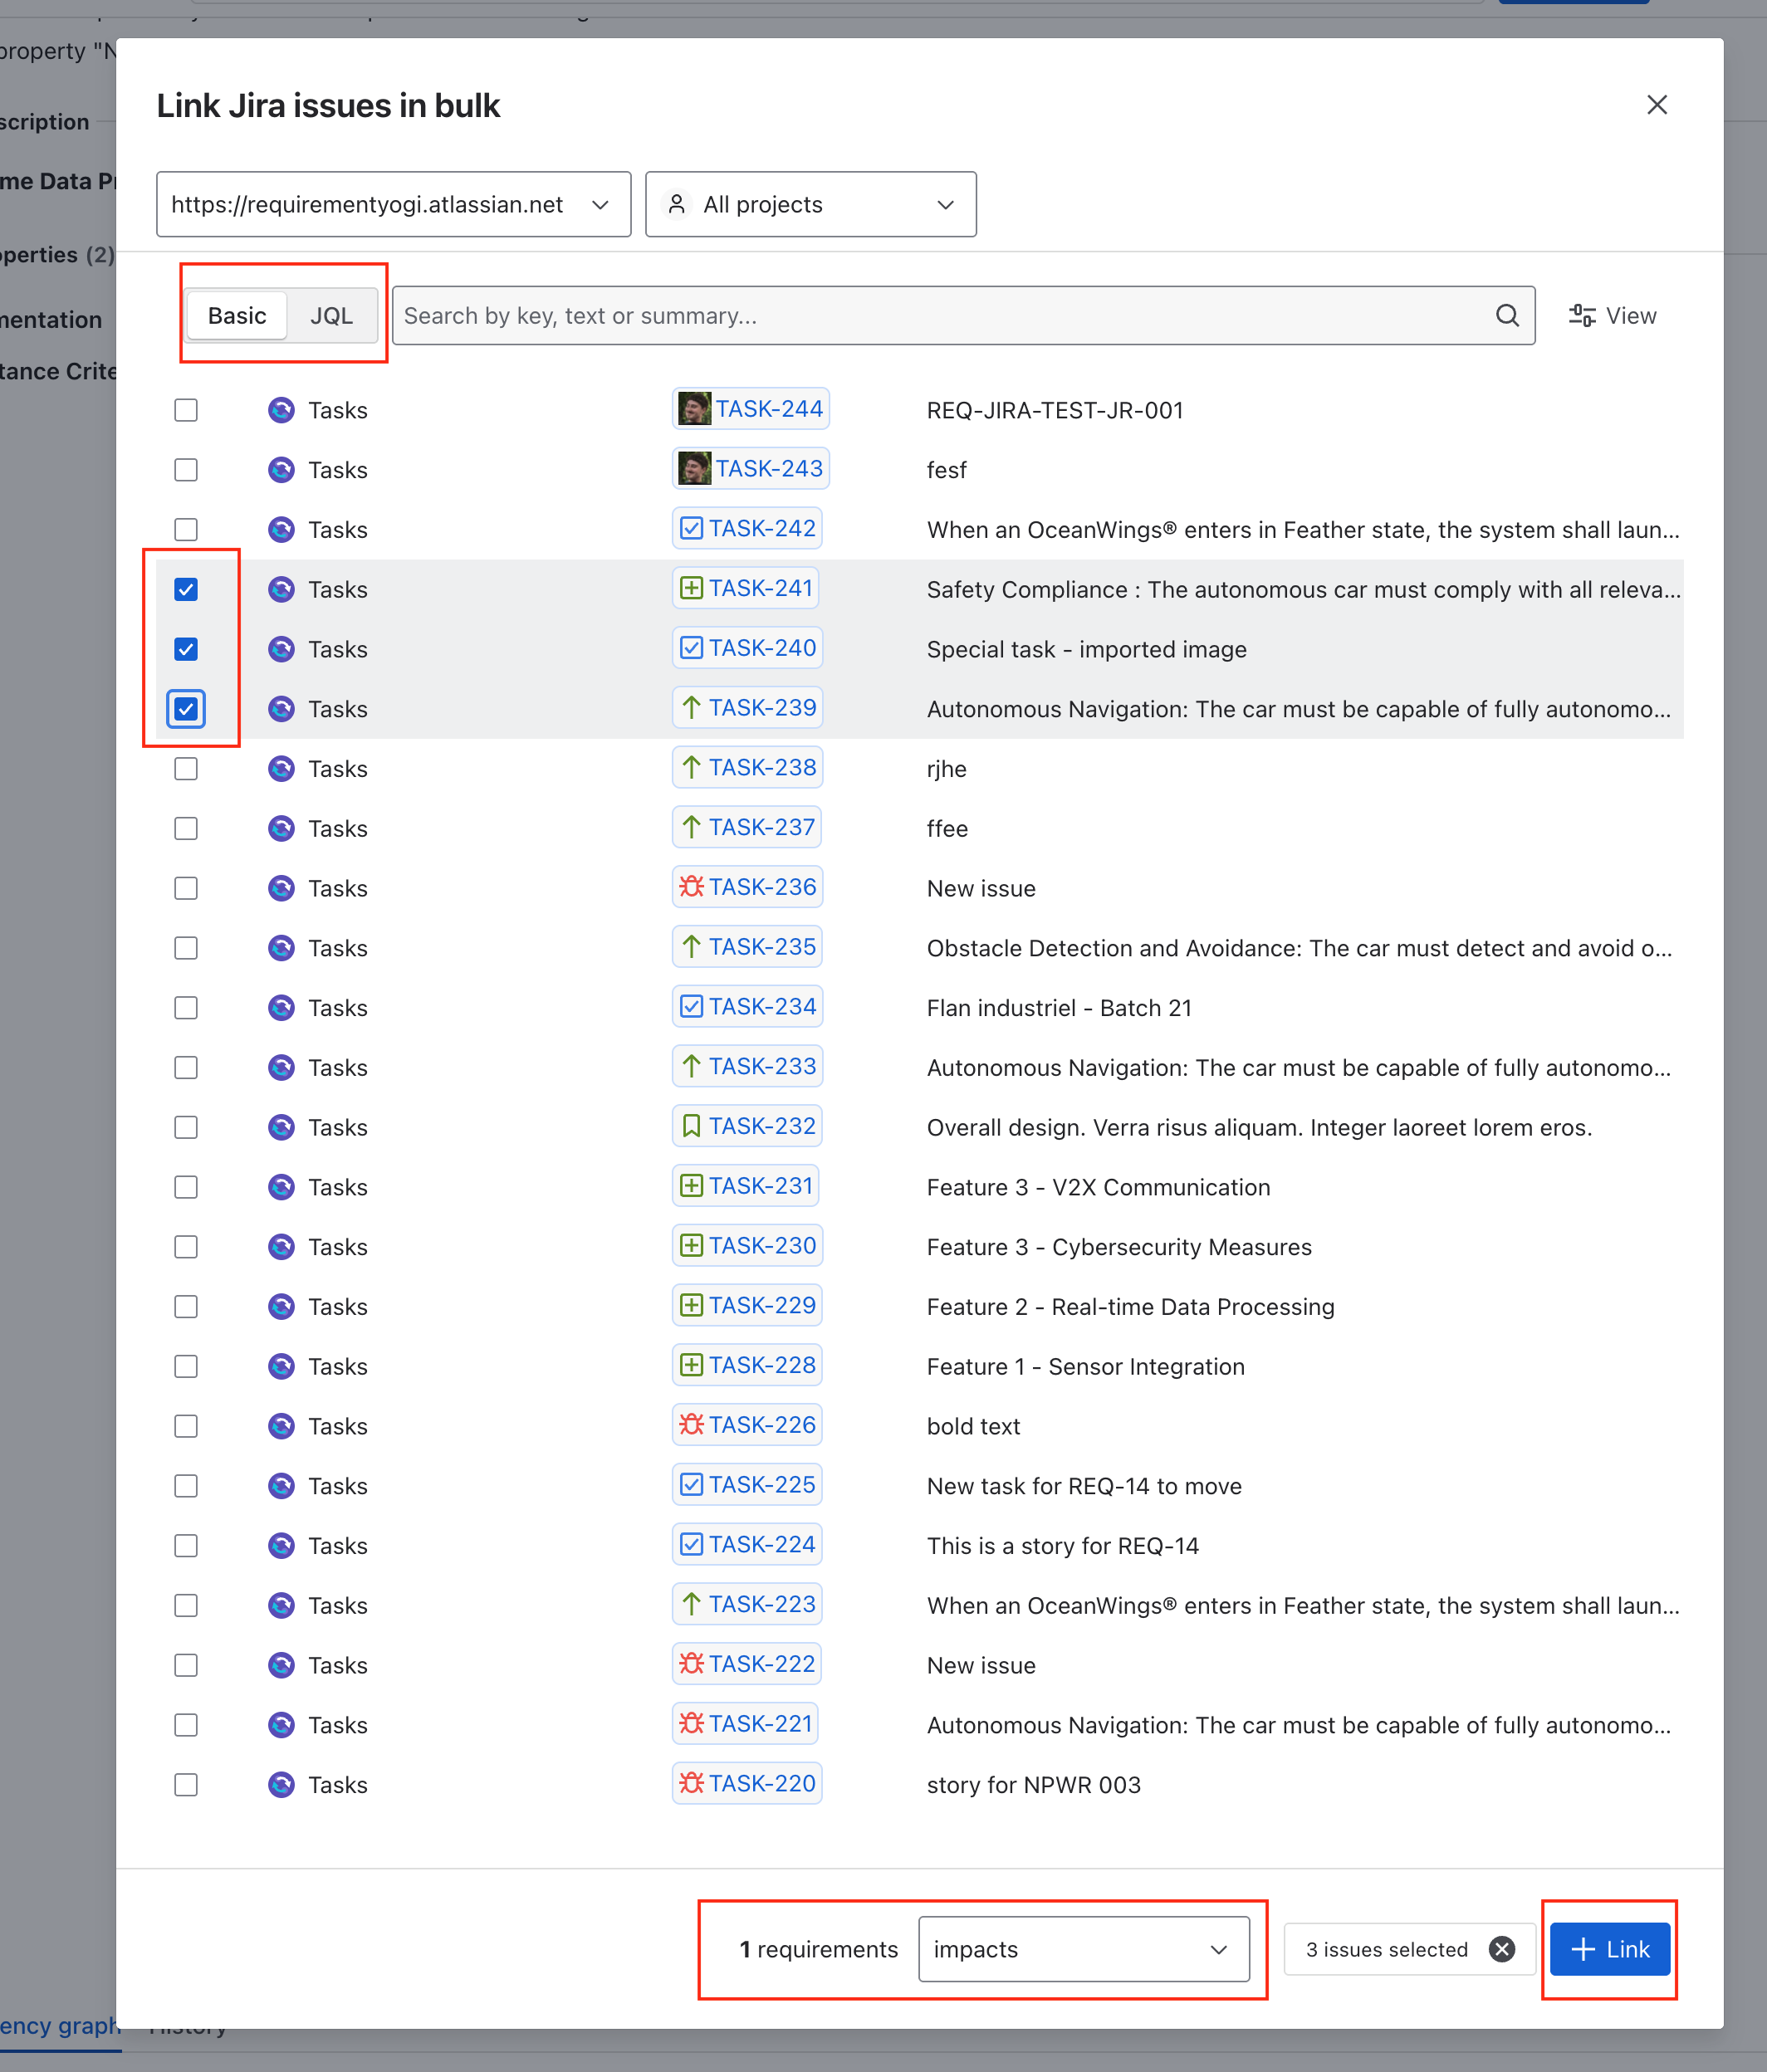Image resolution: width=1767 pixels, height=2072 pixels.
Task: Click the Tasks project icon in TASK-231 row
Action: coord(281,1187)
